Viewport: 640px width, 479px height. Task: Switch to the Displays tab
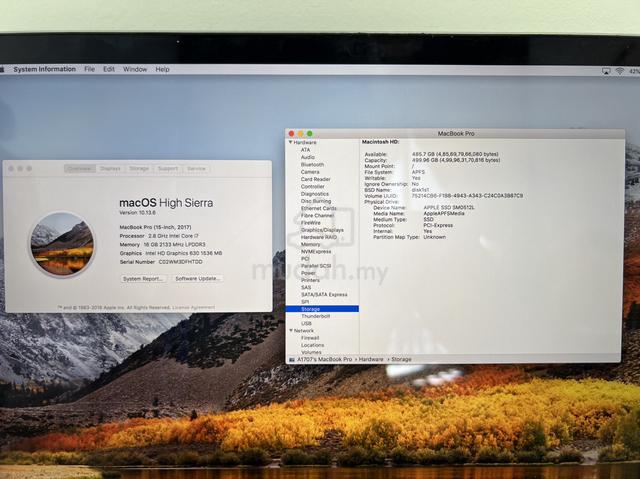coord(110,169)
